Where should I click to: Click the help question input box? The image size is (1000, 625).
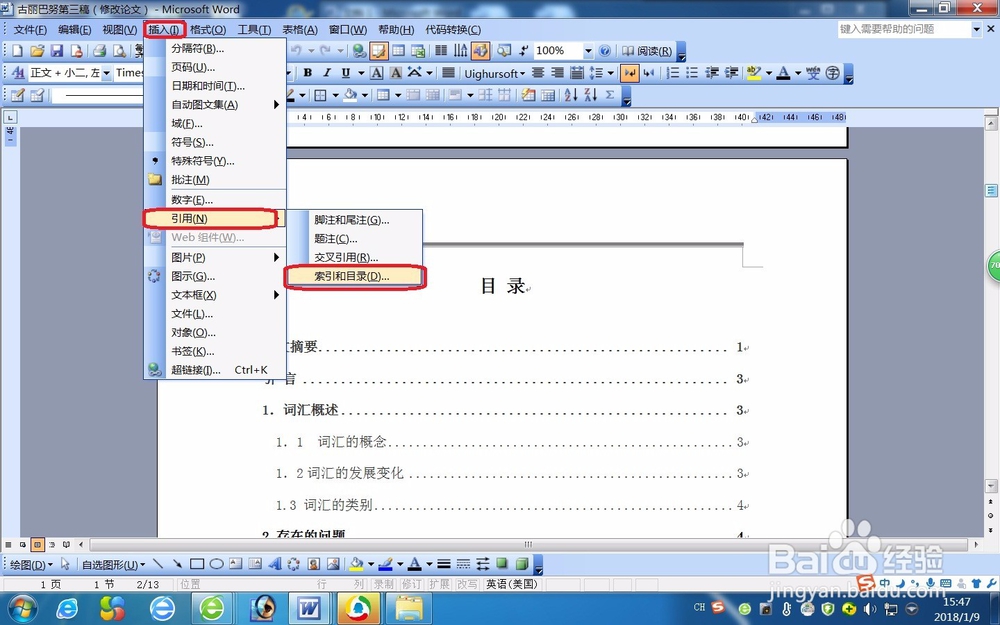tap(904, 29)
